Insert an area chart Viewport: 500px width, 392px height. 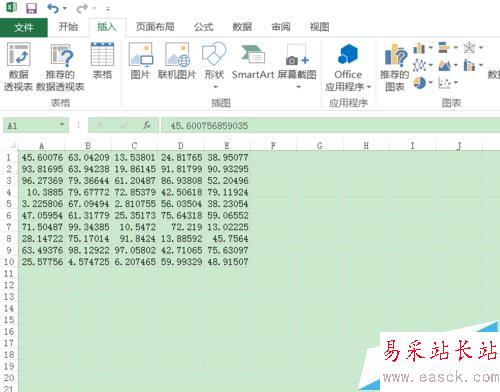click(x=444, y=65)
